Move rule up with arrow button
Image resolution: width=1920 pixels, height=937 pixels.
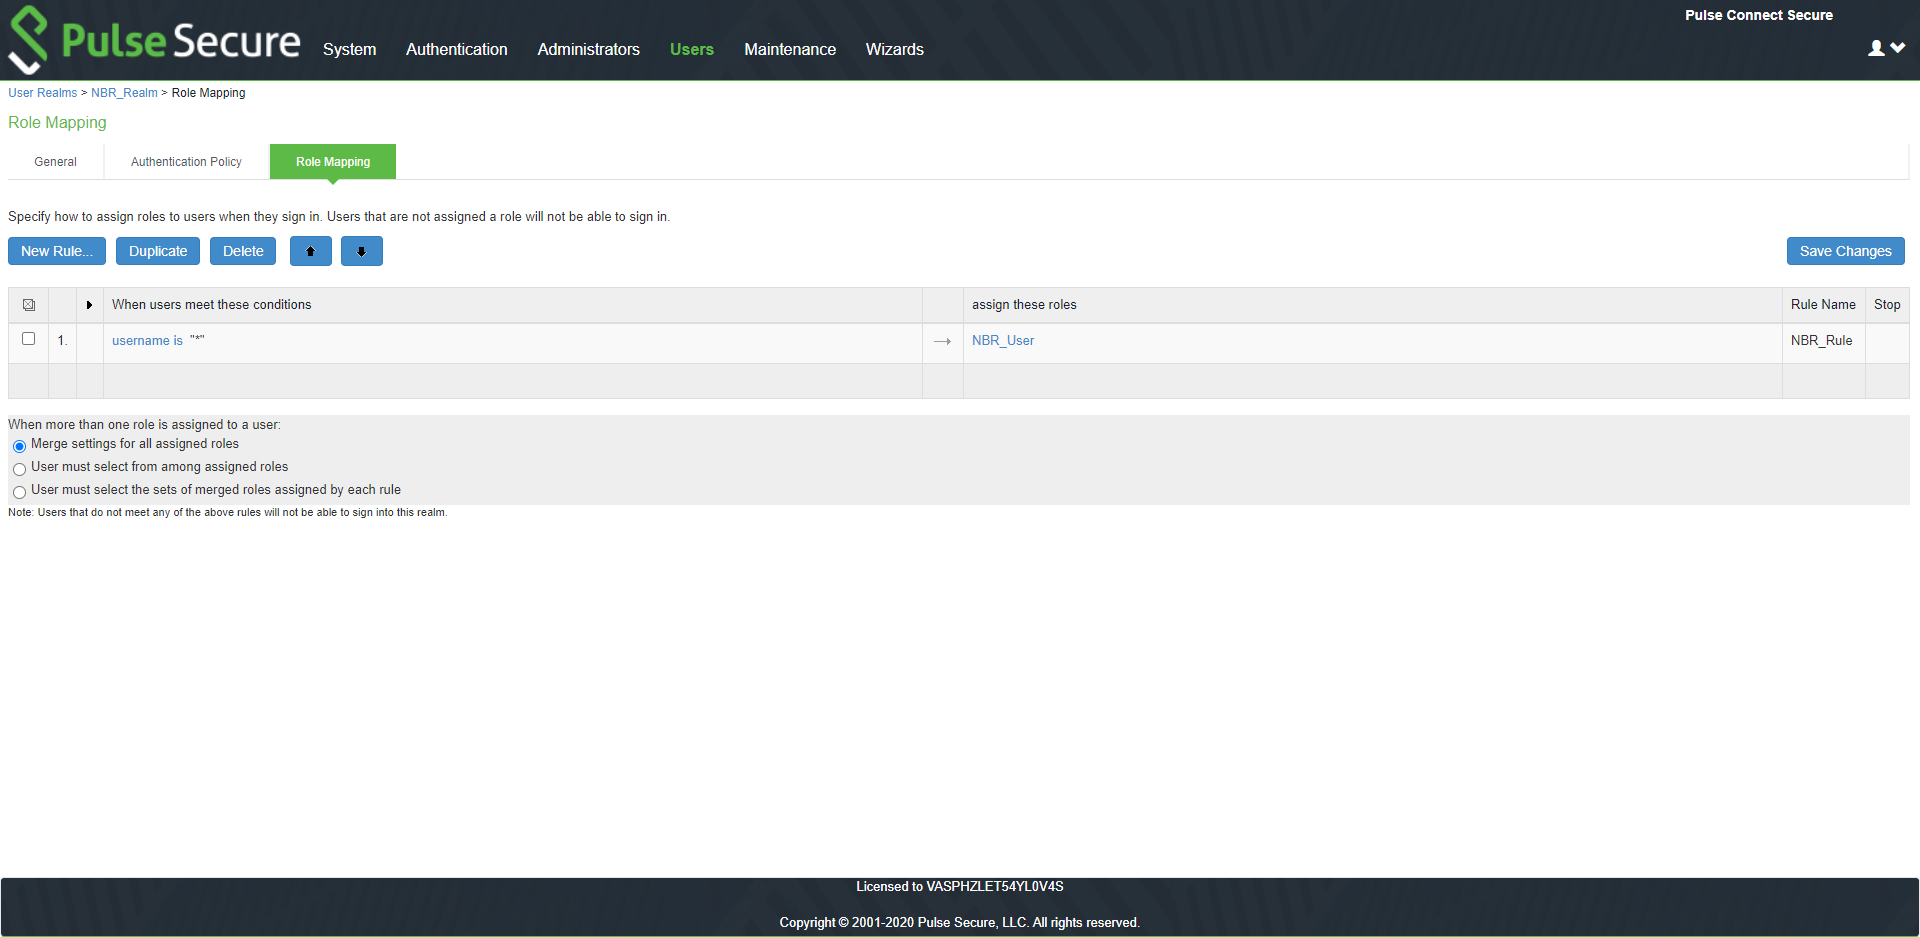point(311,251)
